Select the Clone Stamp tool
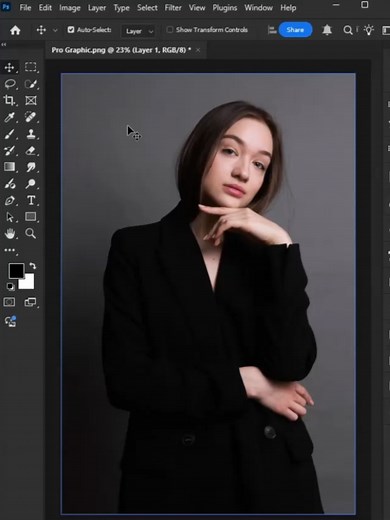 pos(31,134)
